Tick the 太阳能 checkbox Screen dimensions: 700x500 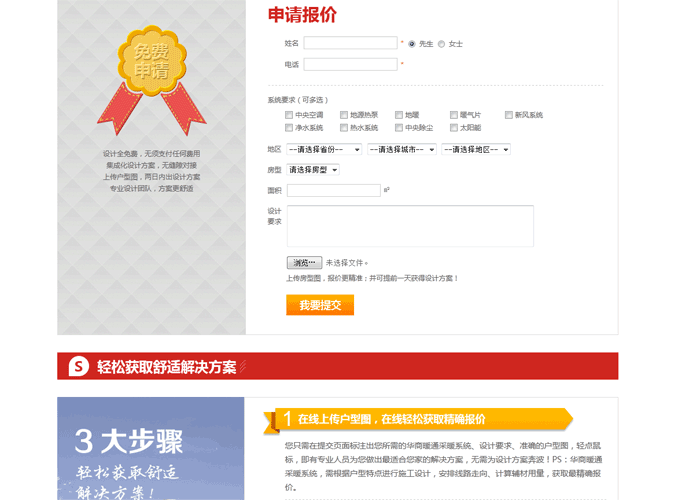(x=454, y=128)
